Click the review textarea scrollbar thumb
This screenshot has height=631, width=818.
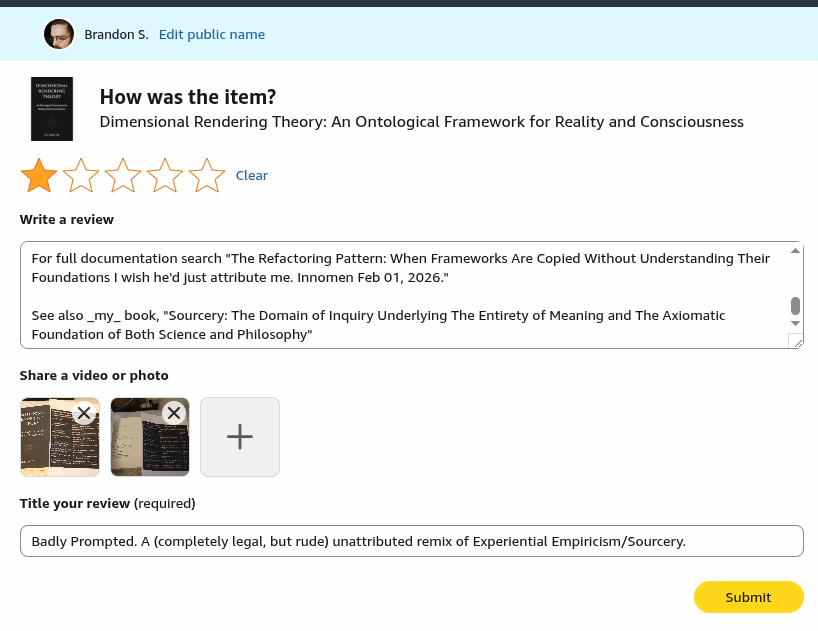795,306
